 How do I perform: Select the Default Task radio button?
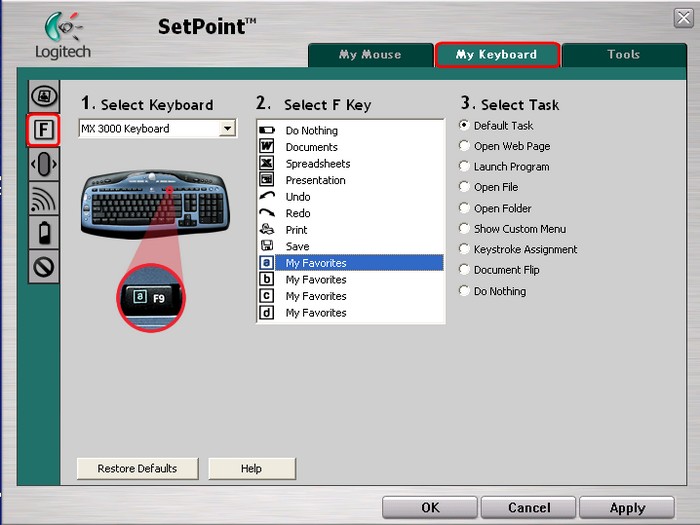(x=464, y=125)
